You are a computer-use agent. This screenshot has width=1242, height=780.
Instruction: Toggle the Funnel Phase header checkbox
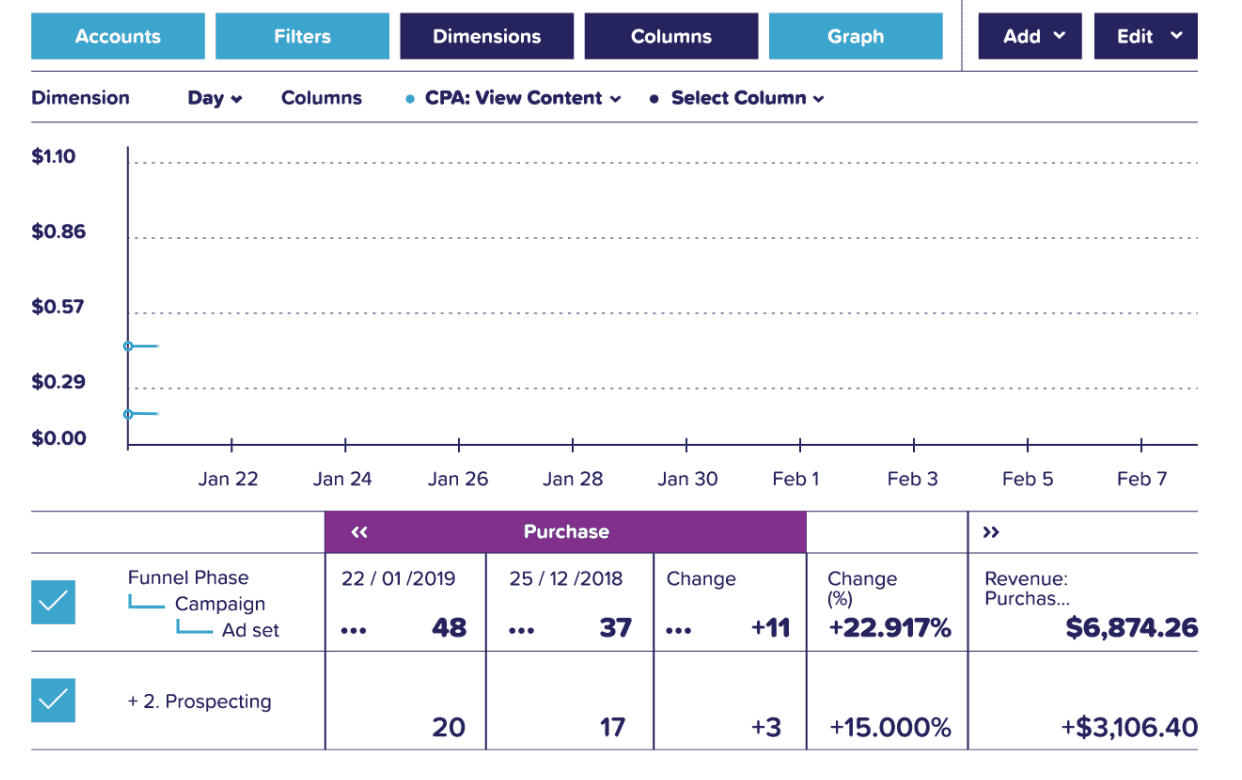coord(53,602)
